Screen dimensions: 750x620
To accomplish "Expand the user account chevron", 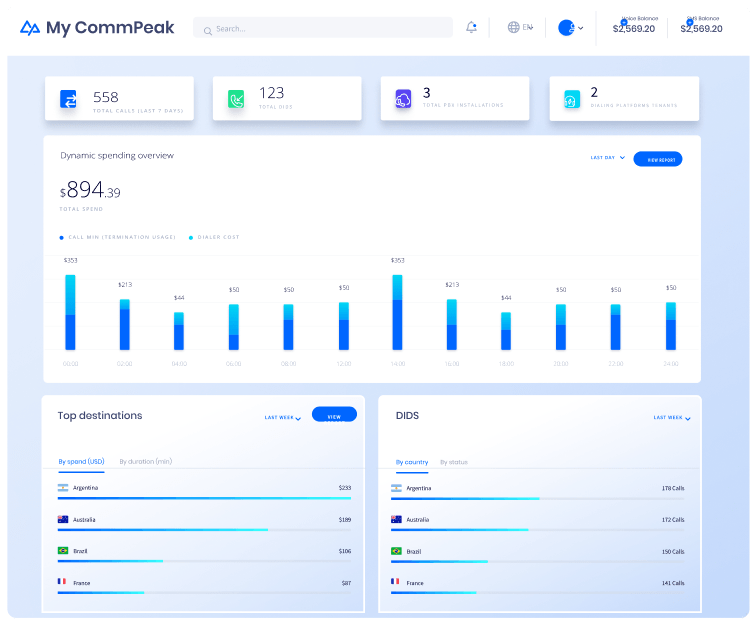I will (581, 28).
